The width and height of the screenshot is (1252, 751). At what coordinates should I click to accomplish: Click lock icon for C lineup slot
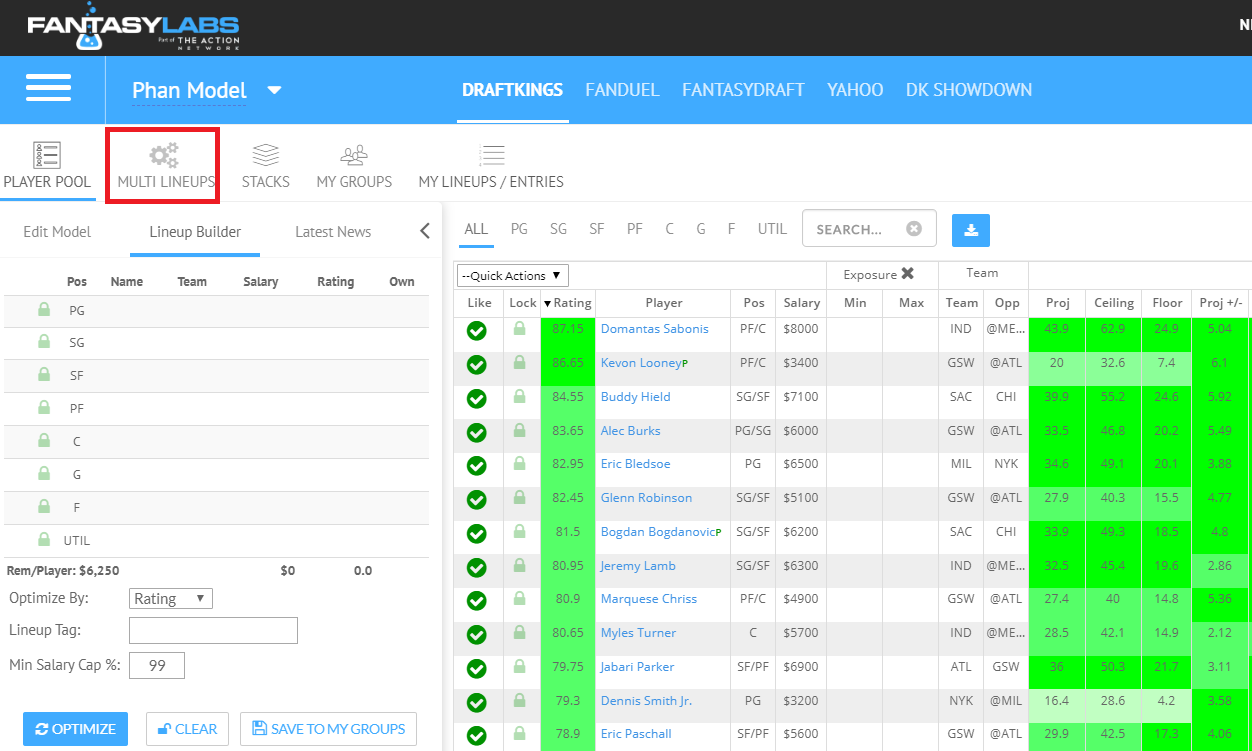[44, 441]
